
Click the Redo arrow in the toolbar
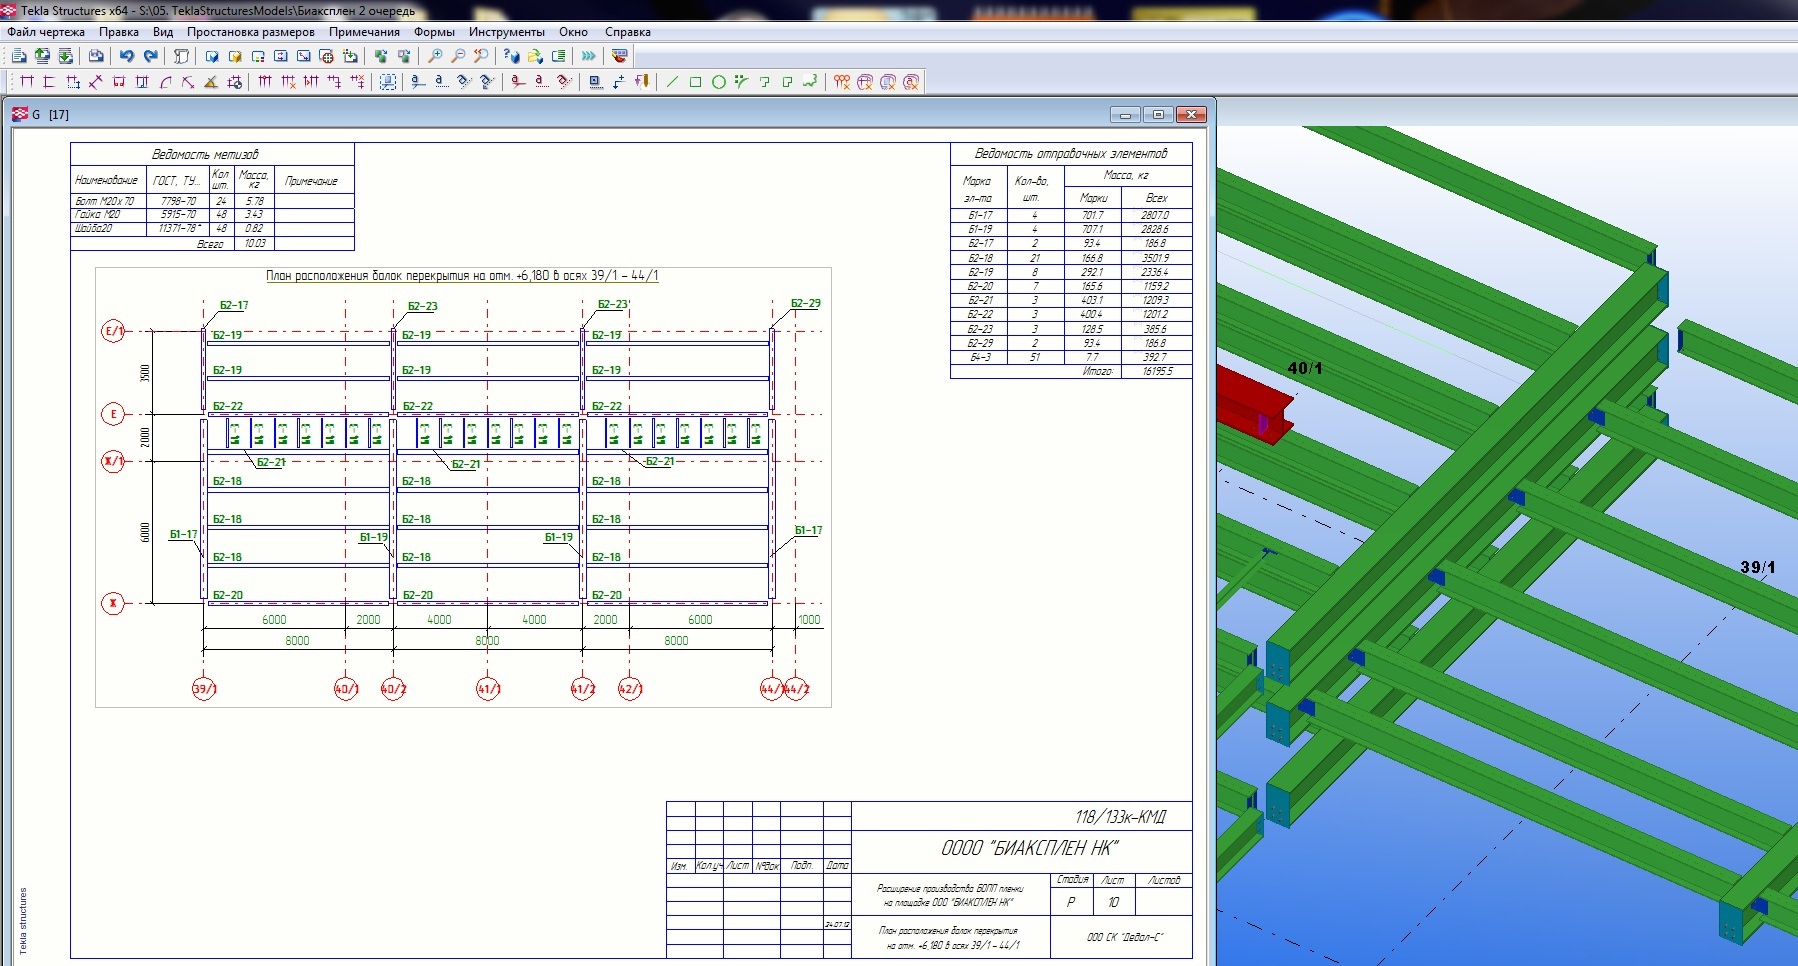point(151,56)
